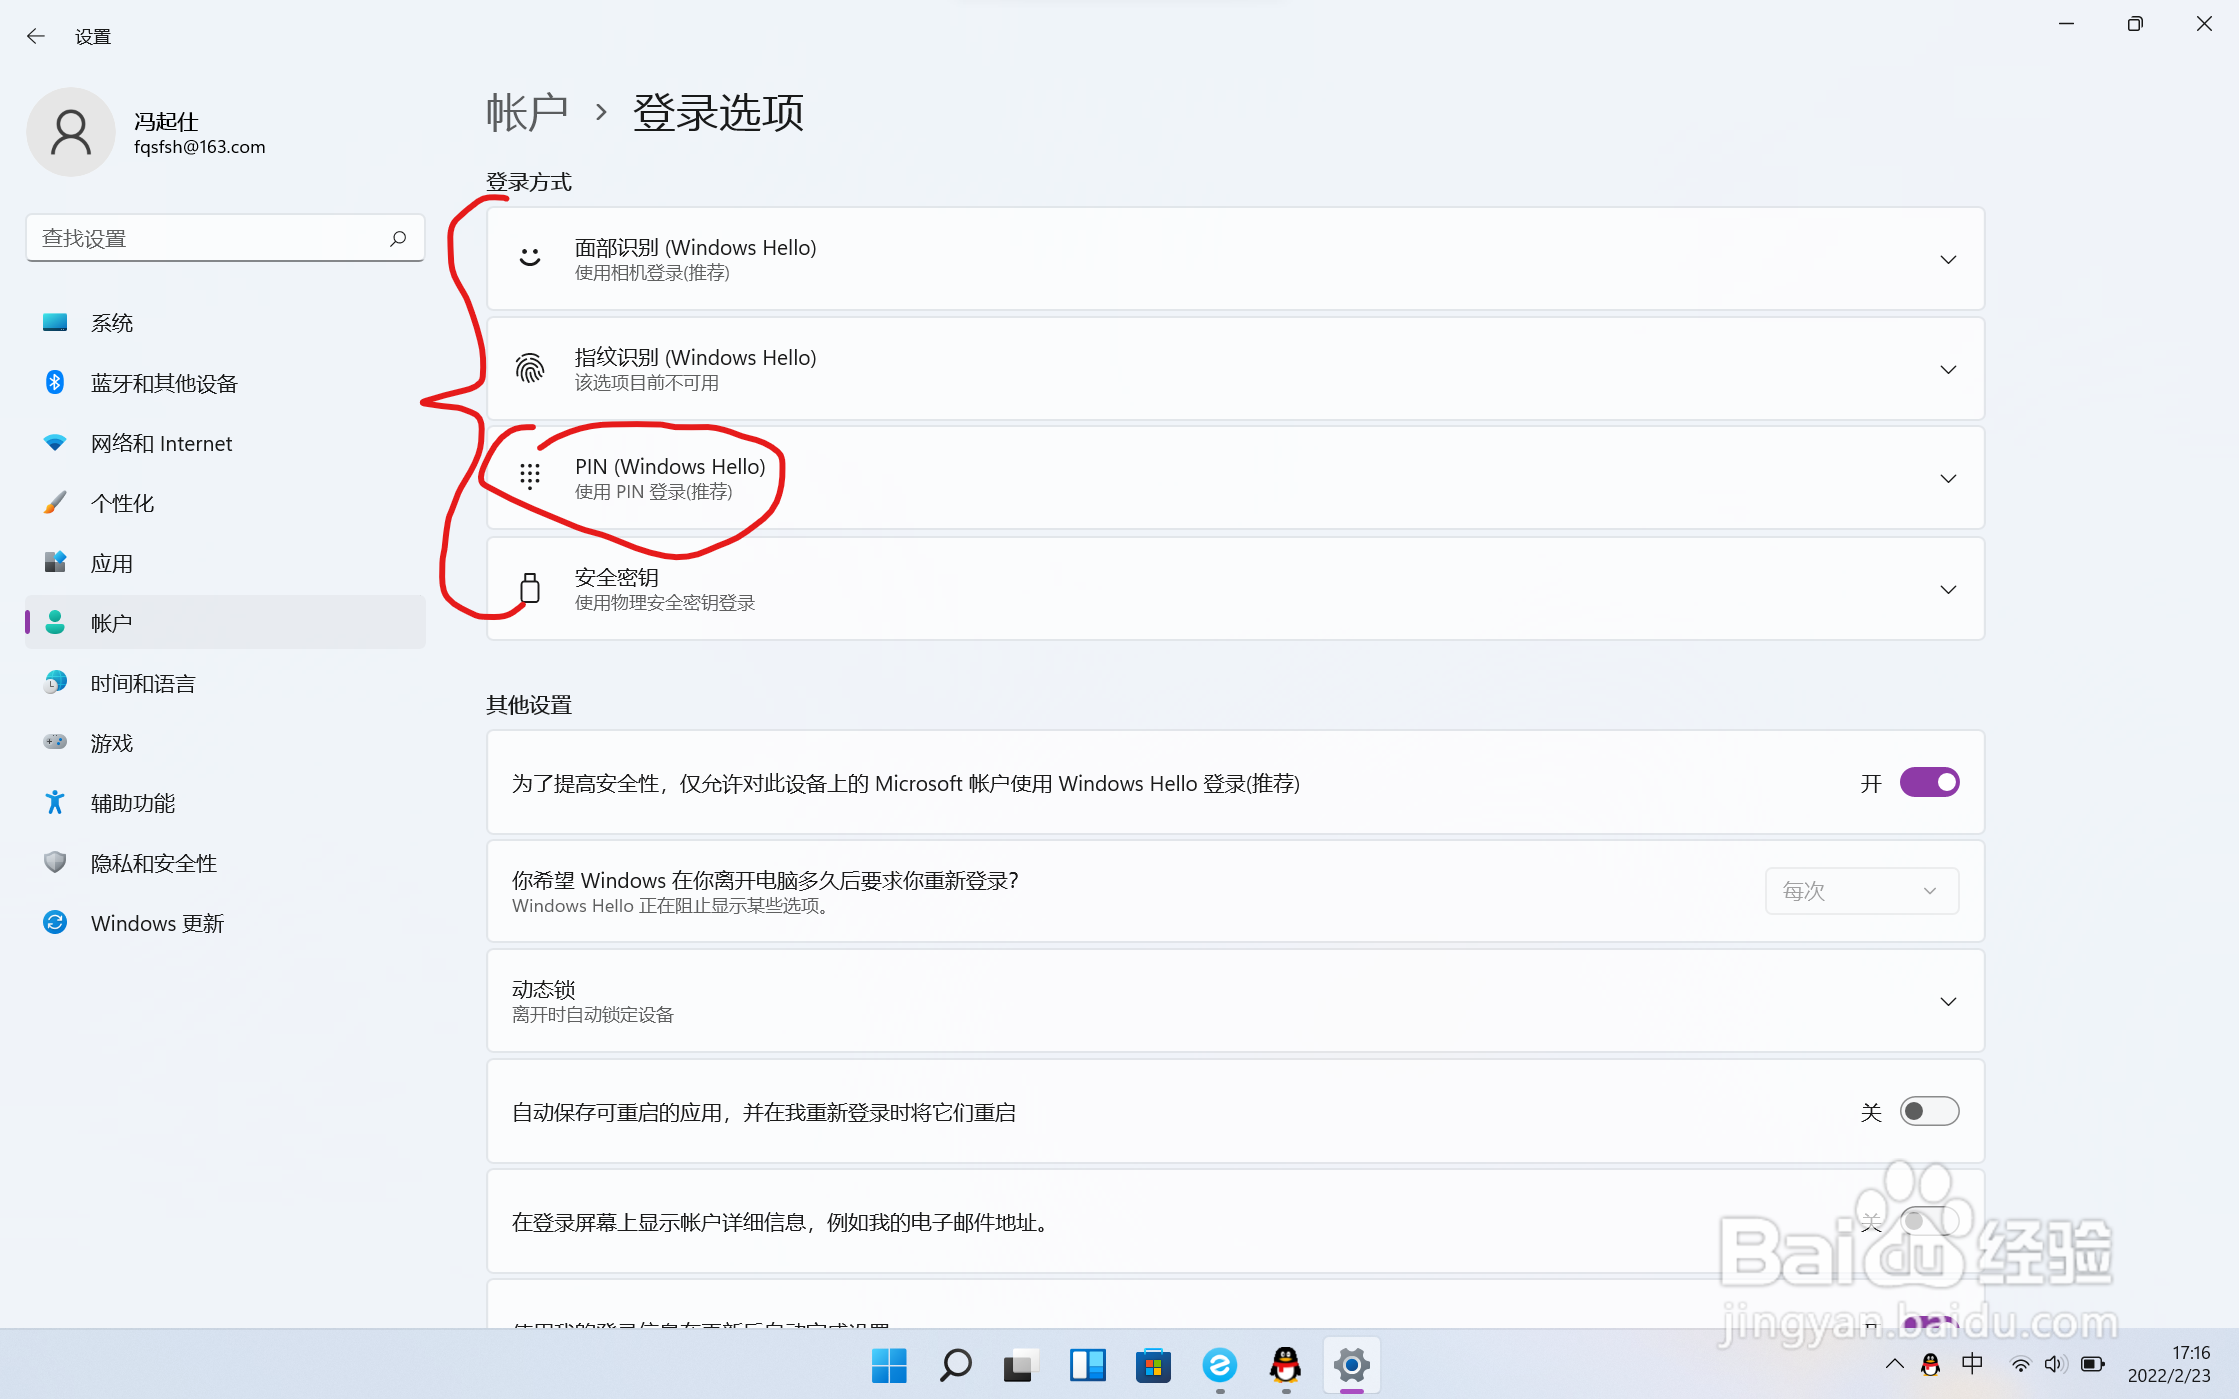Open the QQ penguin taskbar icon
This screenshot has width=2239, height=1399.
click(x=1285, y=1365)
